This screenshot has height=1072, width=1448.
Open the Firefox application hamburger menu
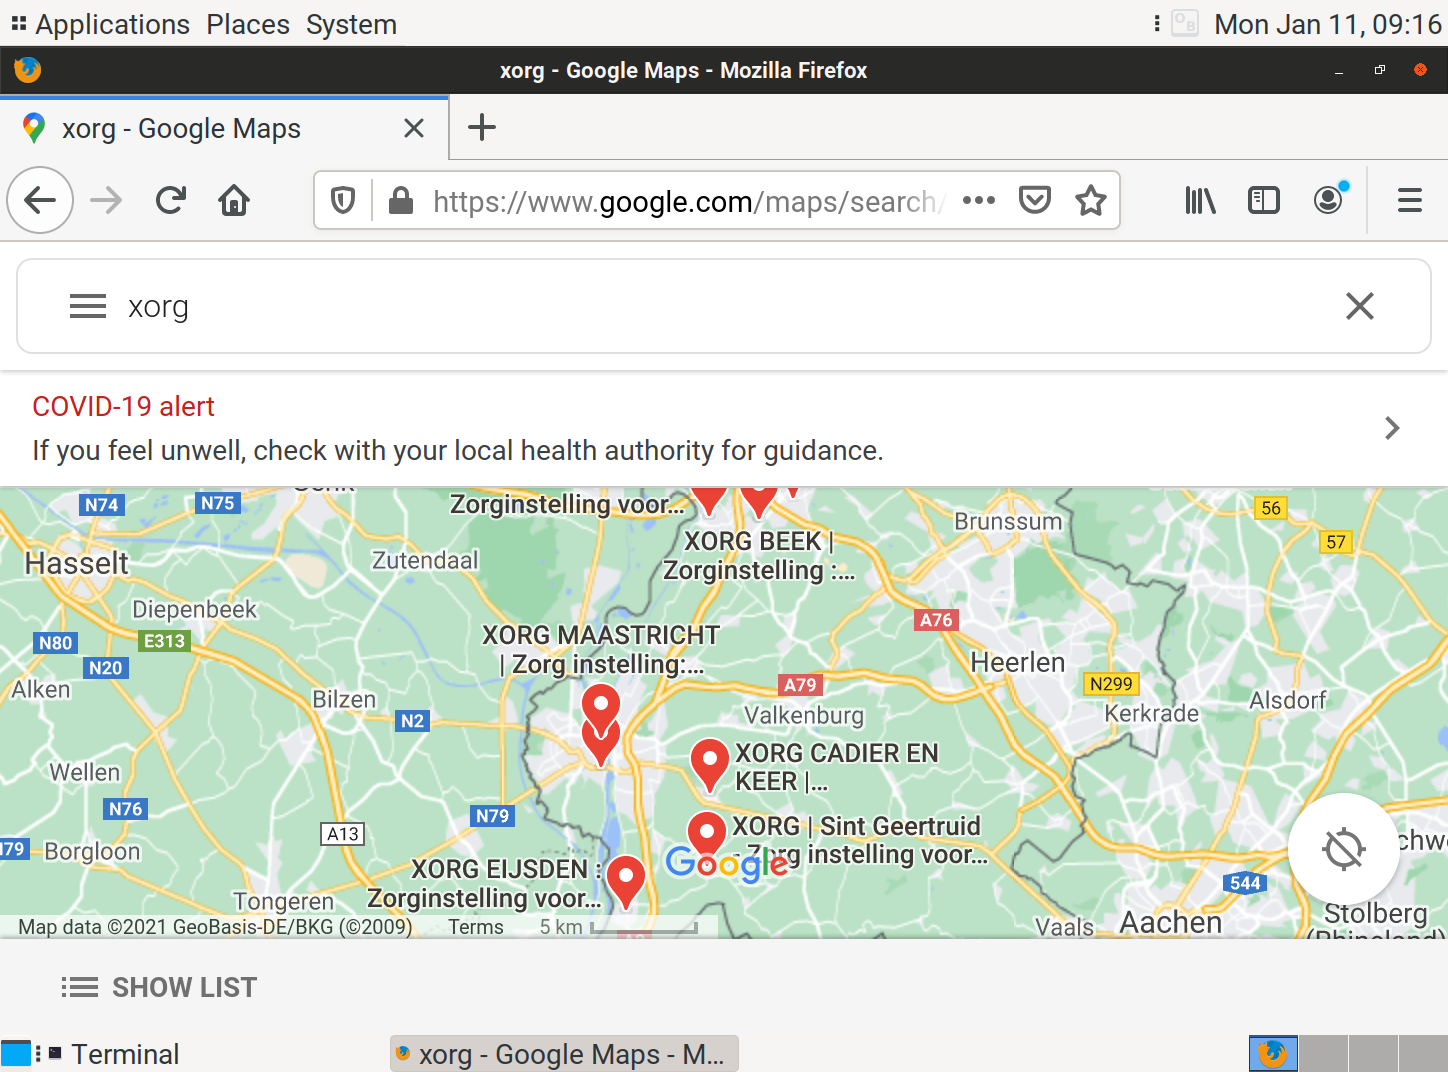coord(1410,201)
